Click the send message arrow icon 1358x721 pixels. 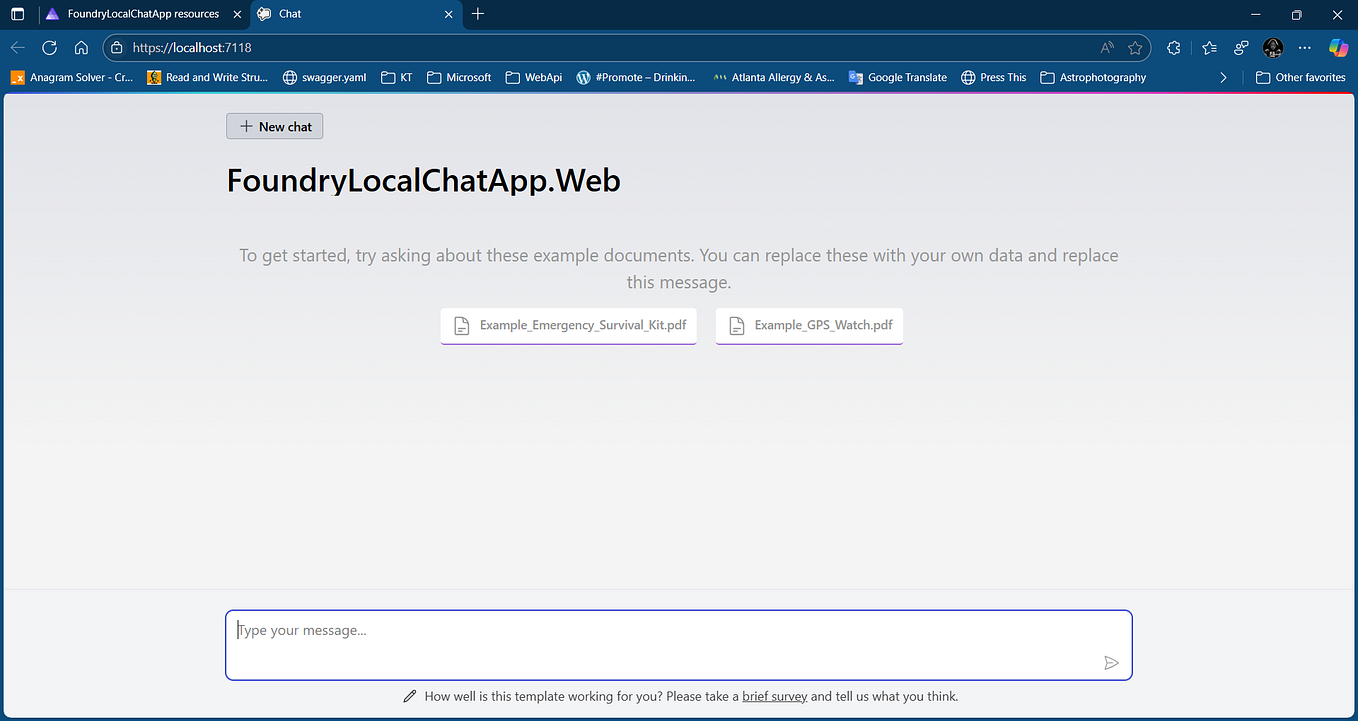point(1110,662)
